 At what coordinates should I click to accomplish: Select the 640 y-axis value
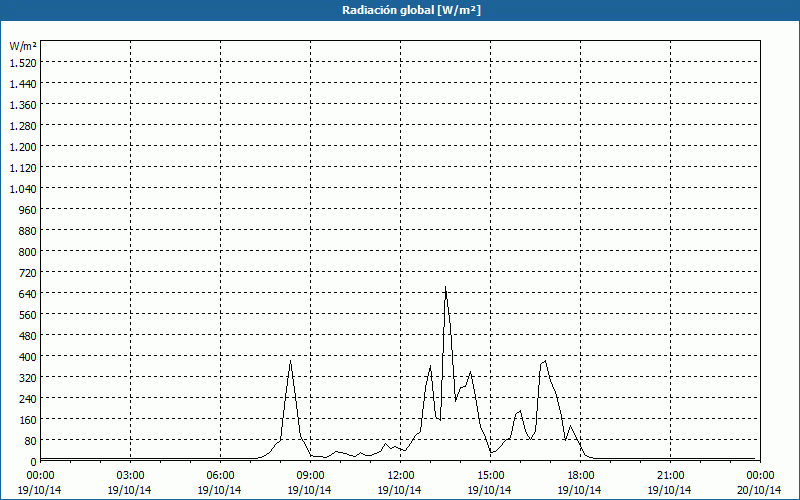[28, 294]
